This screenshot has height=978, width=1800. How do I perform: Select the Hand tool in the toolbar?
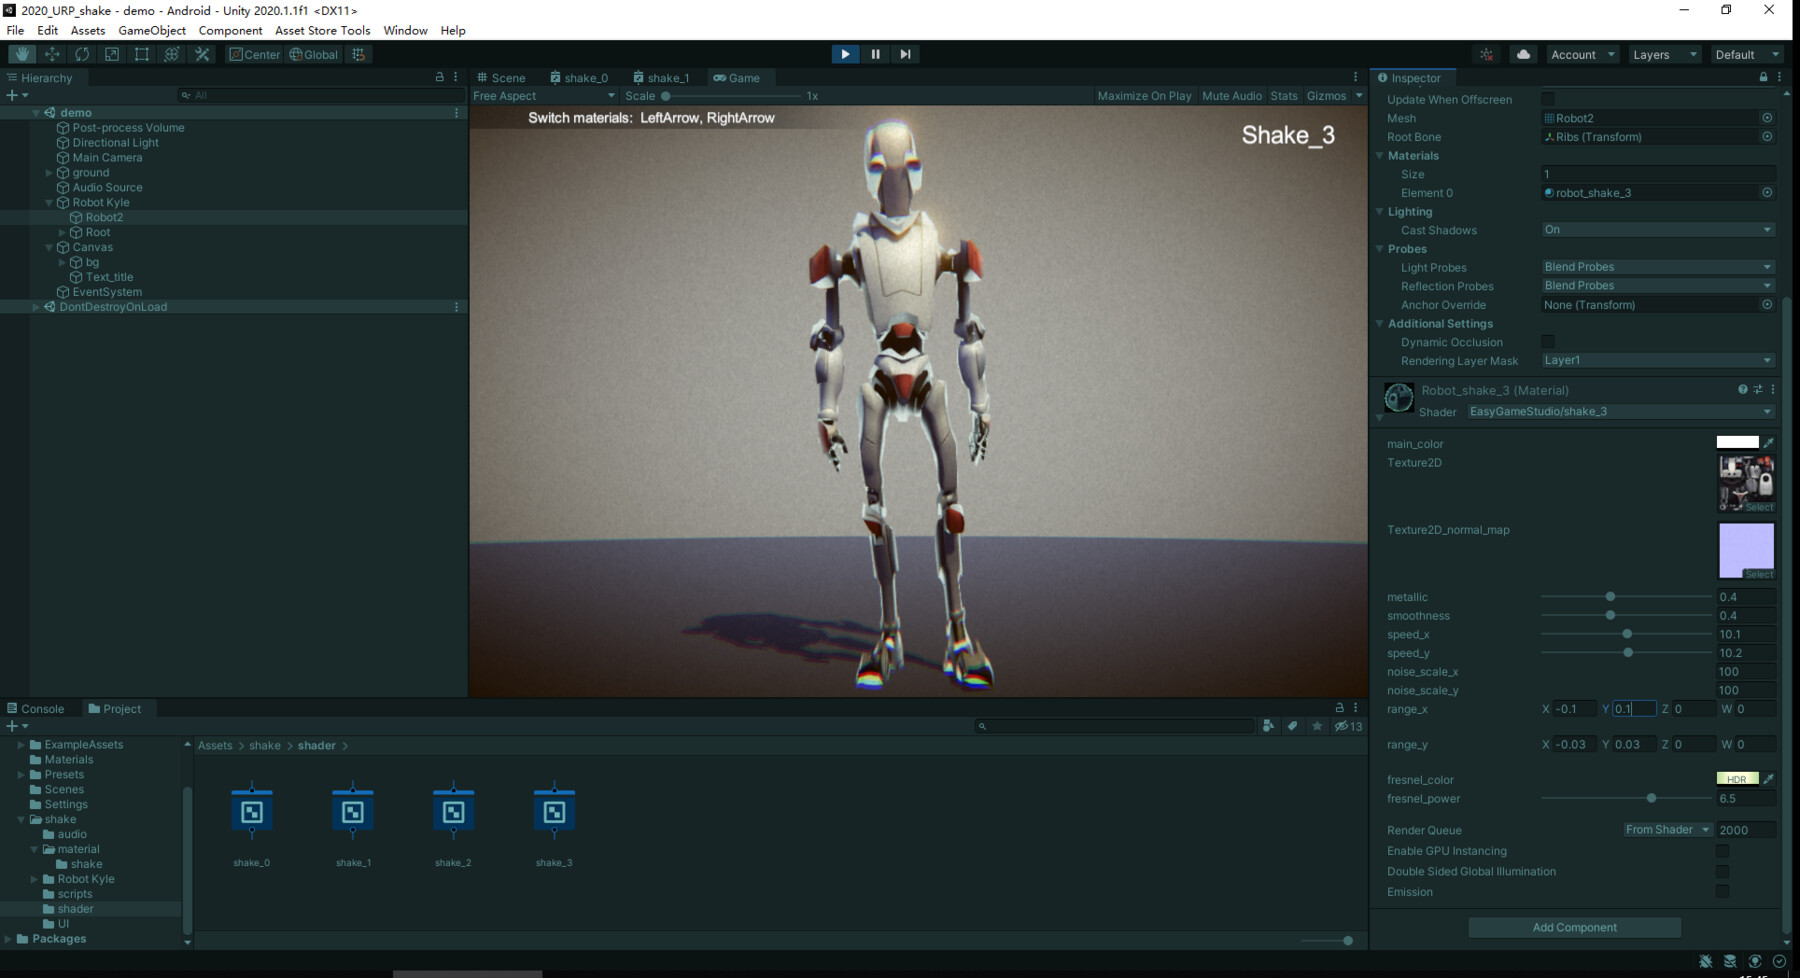coord(20,54)
